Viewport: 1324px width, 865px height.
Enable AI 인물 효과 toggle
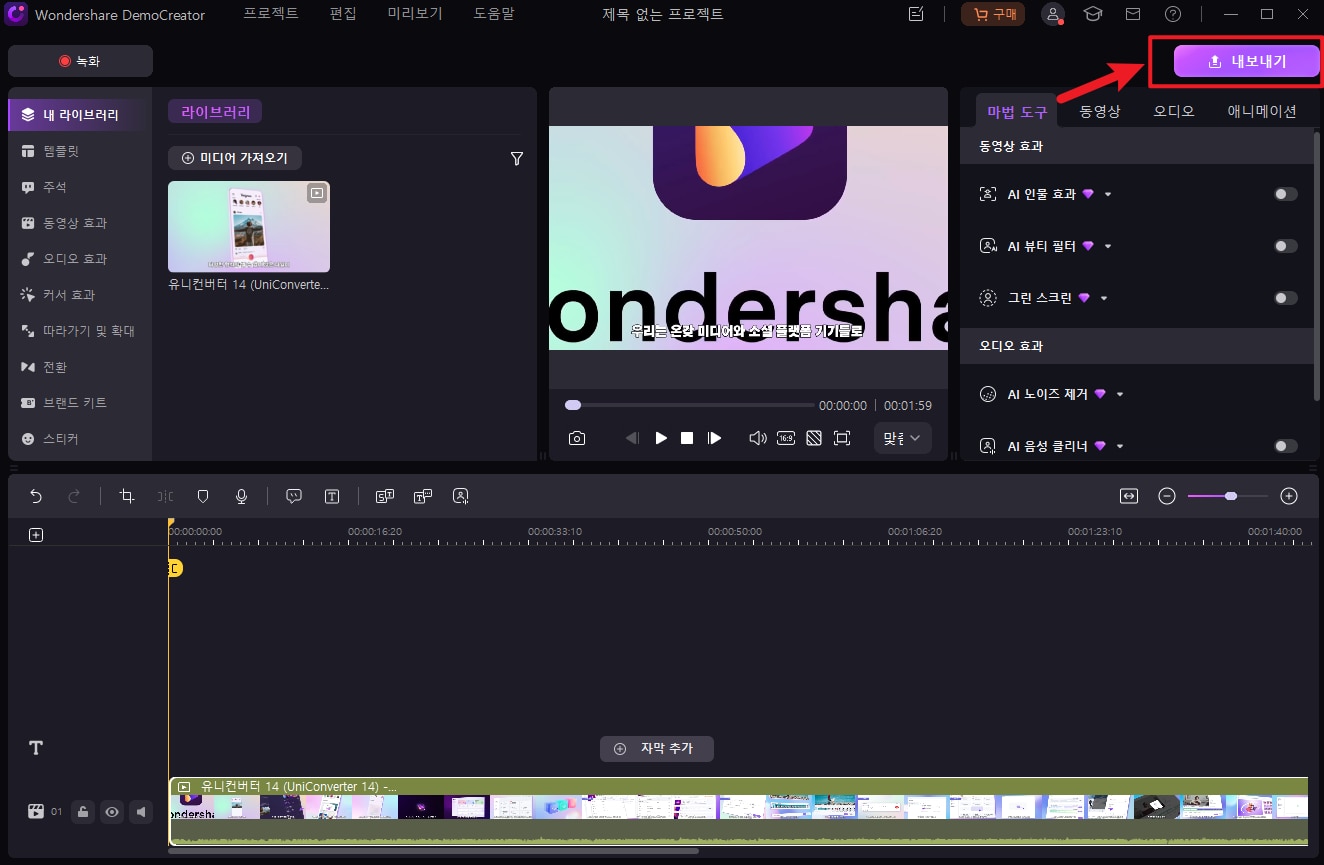(1286, 194)
